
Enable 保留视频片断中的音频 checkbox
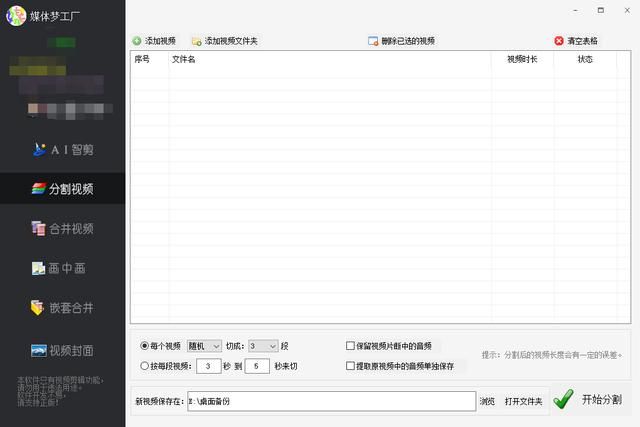tap(350, 346)
